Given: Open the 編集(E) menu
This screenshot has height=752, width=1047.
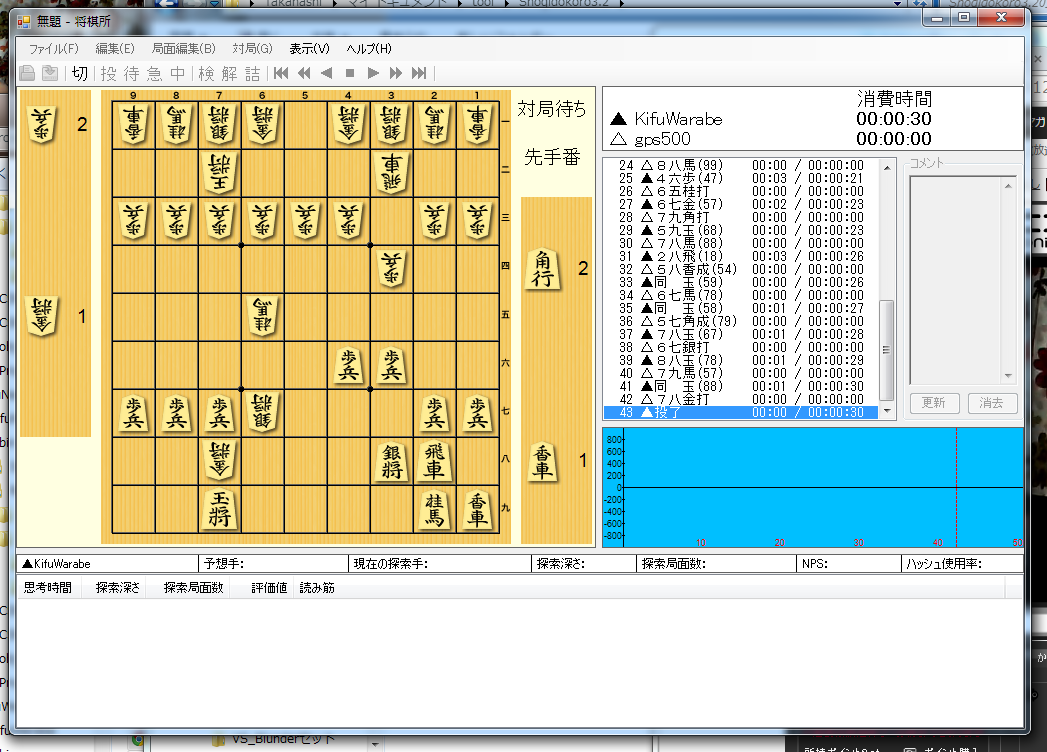Looking at the screenshot, I should pyautogui.click(x=115, y=49).
